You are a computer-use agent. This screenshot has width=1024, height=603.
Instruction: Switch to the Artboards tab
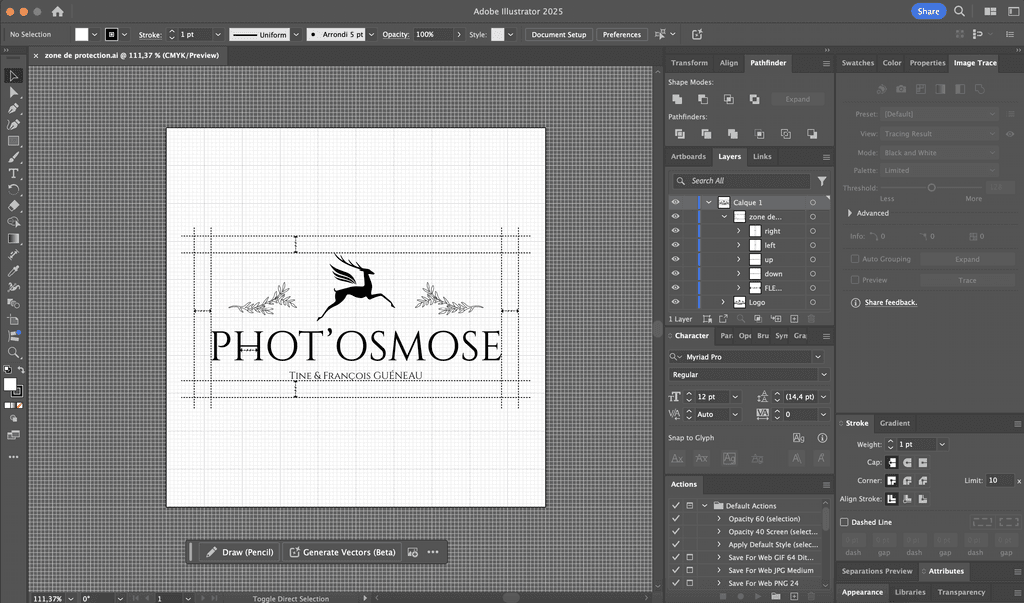[688, 157]
